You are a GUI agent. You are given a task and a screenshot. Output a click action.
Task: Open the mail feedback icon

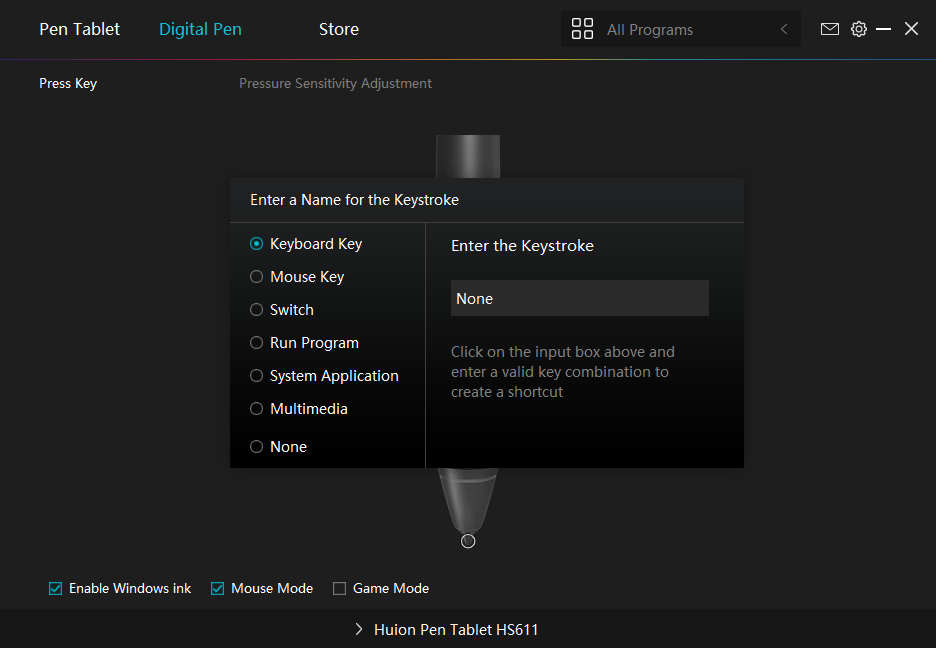click(x=829, y=29)
